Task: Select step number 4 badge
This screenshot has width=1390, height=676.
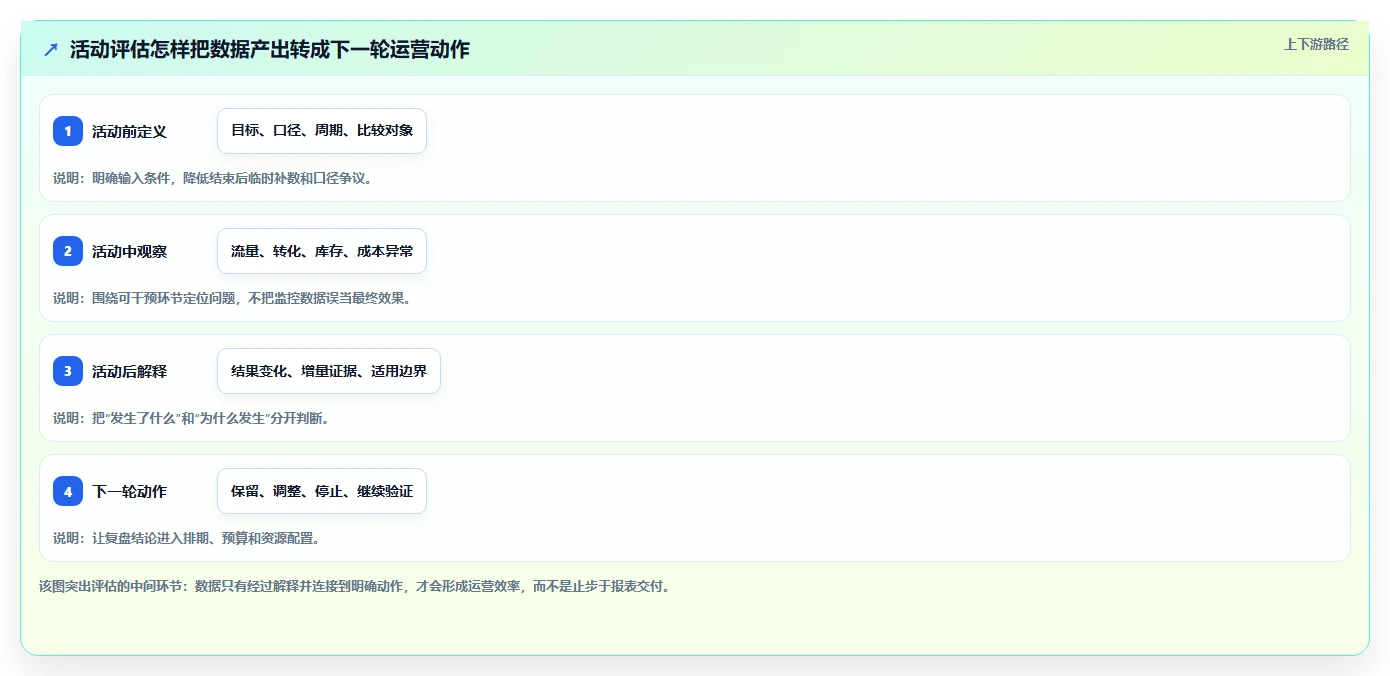Action: (x=68, y=491)
